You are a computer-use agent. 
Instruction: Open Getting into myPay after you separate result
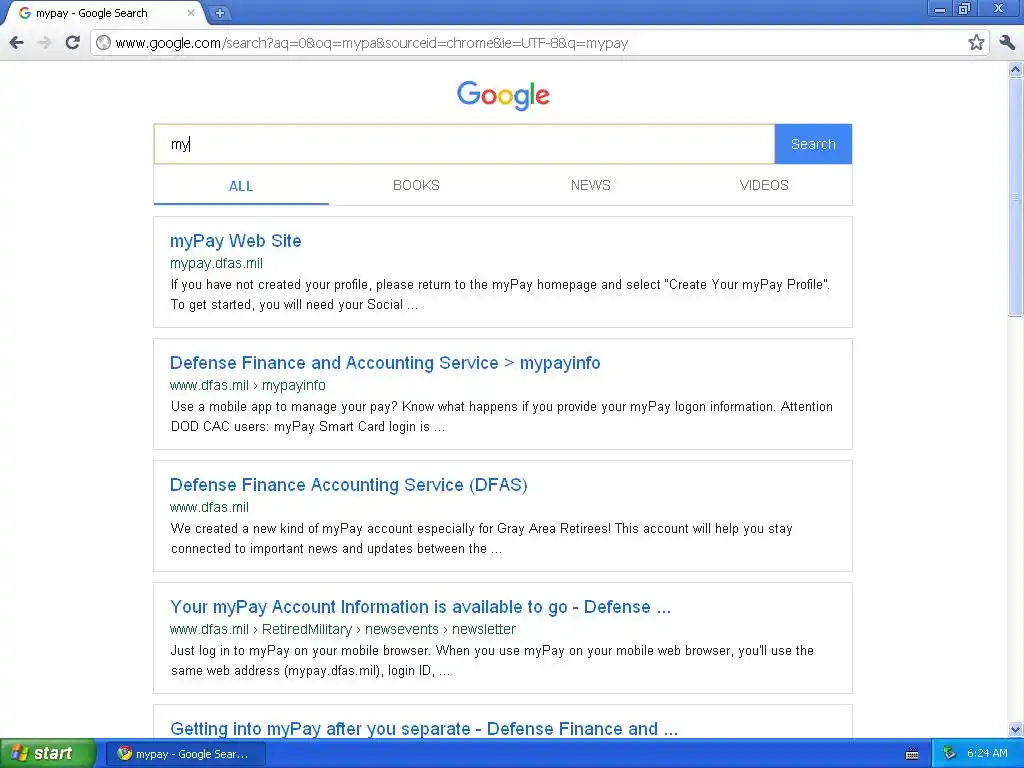click(x=424, y=729)
